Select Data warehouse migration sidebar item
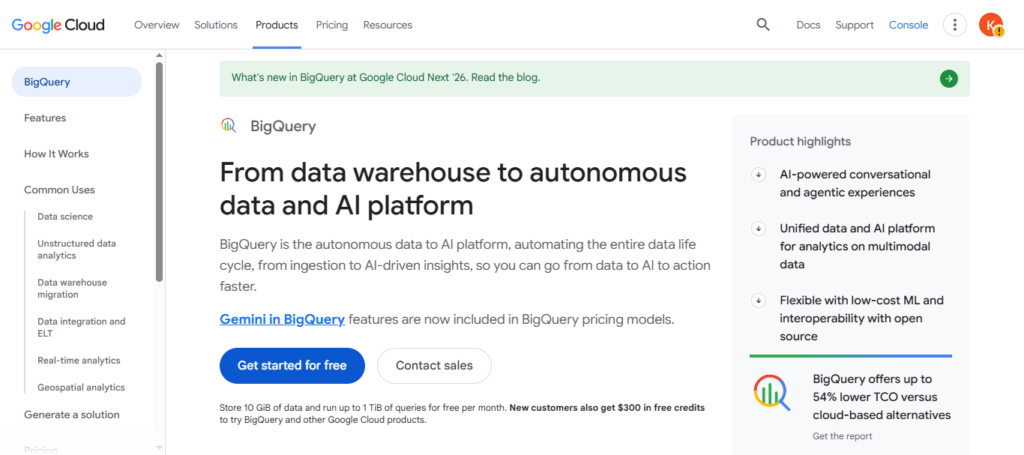This screenshot has height=455, width=1024. pos(72,289)
